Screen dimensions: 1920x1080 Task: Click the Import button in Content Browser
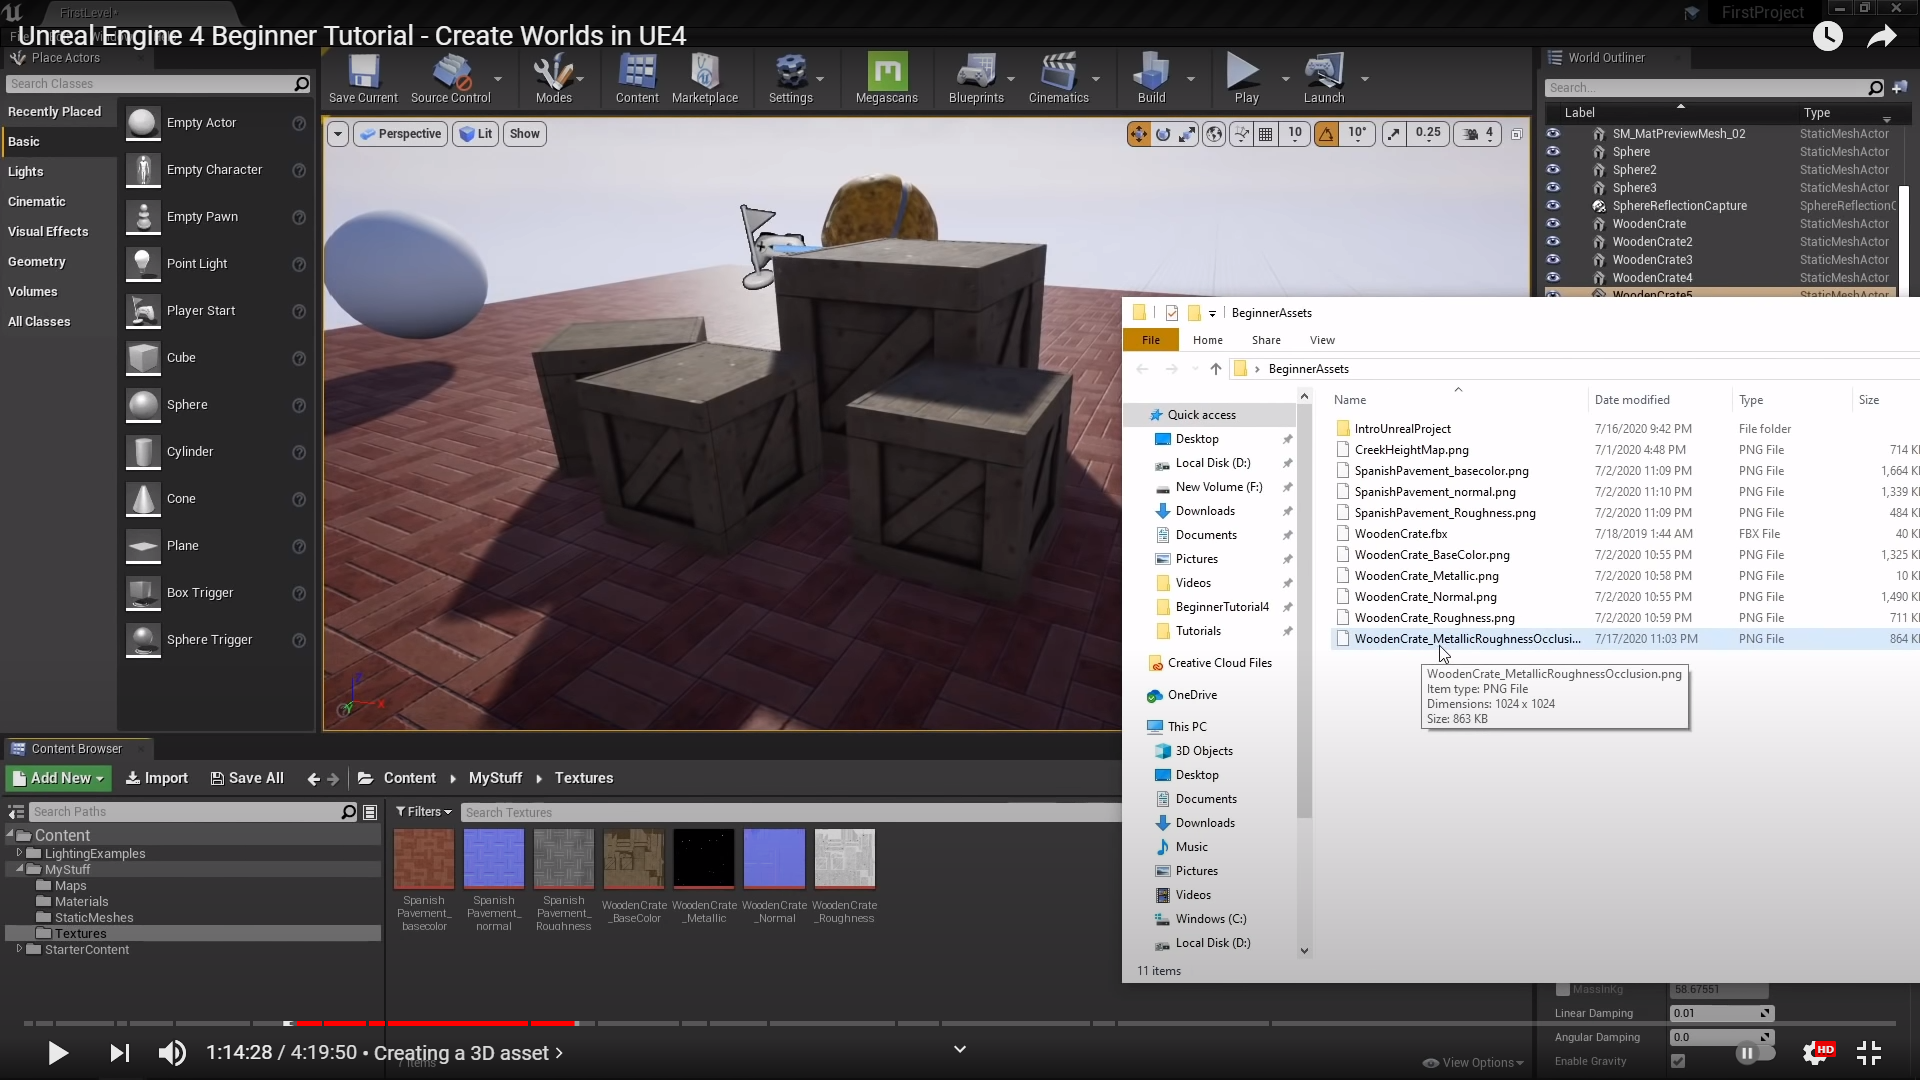(x=157, y=778)
